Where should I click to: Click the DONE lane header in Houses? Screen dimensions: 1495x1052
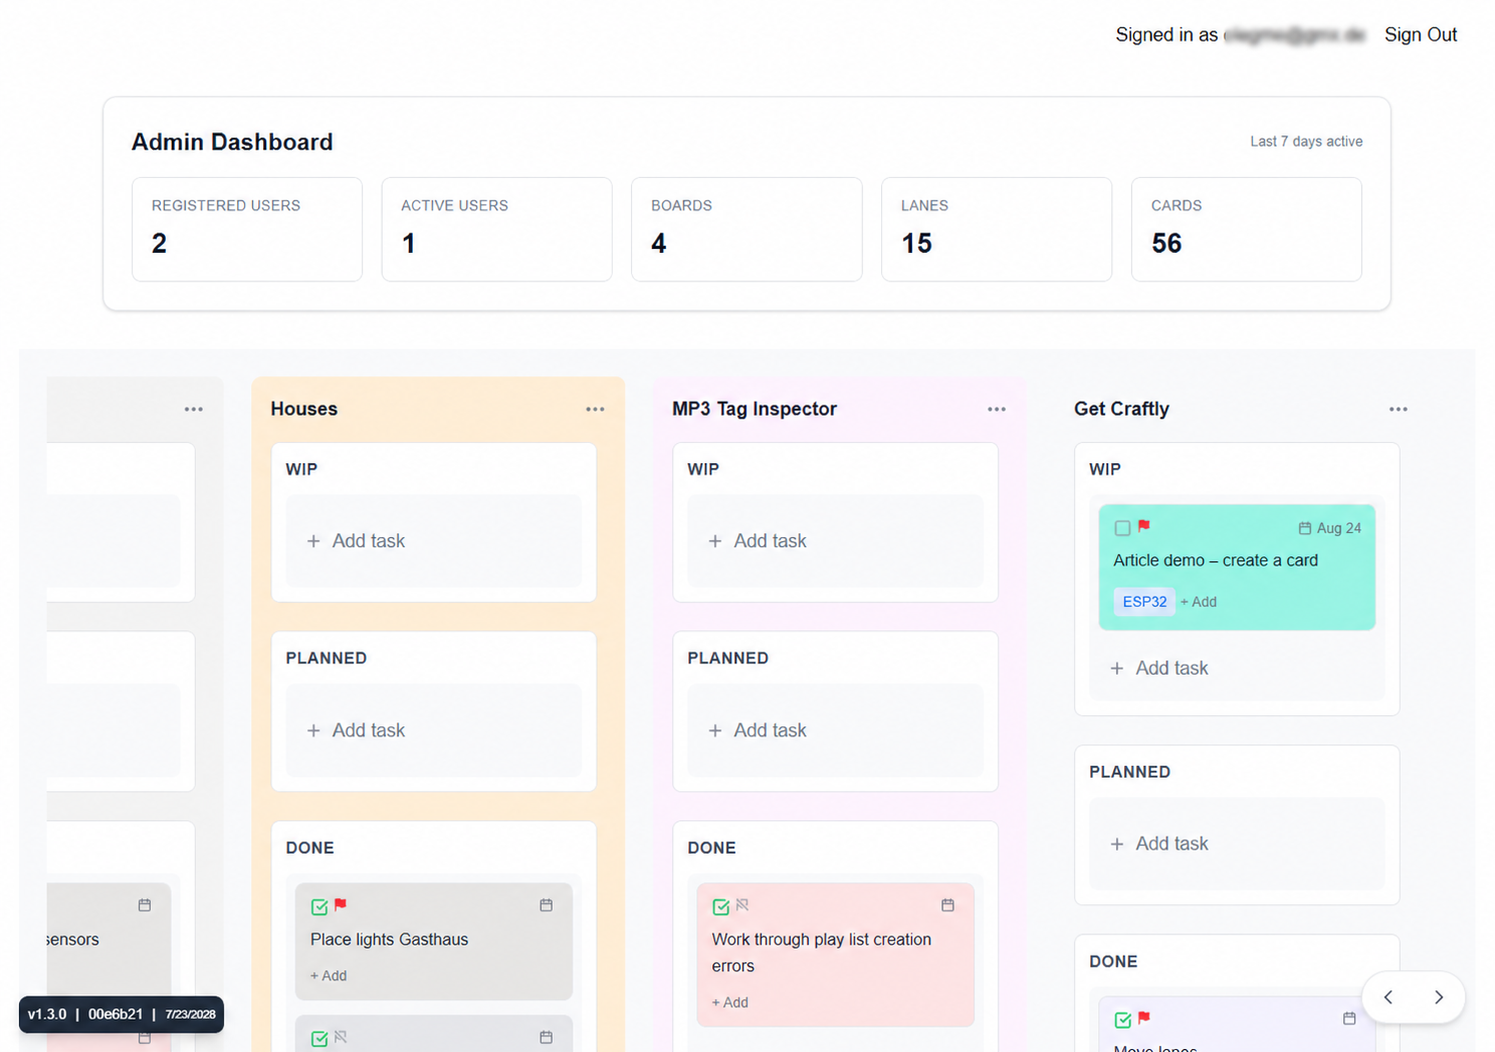point(310,848)
